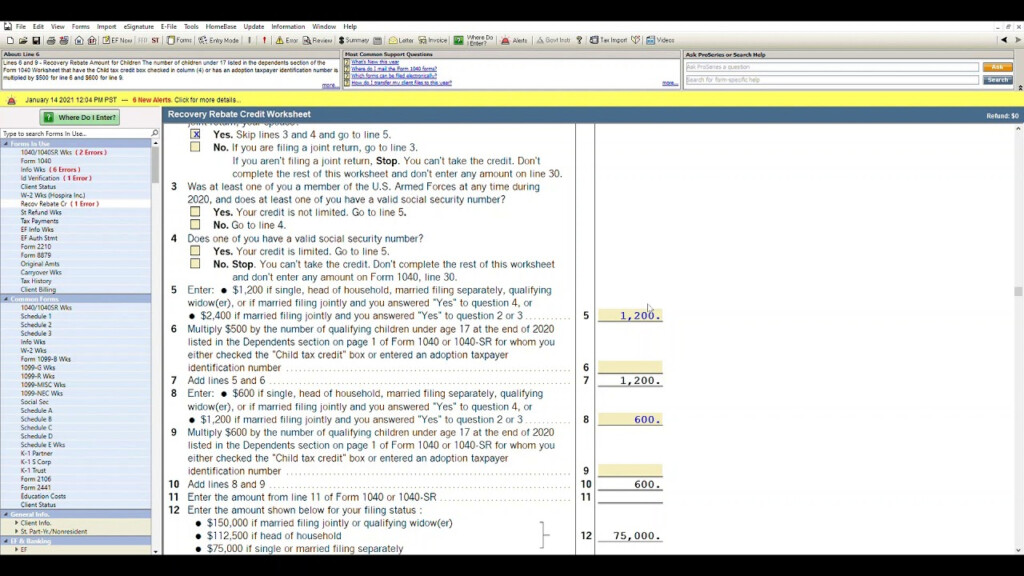Uncheck the Yes skip lines 3 and 4 box
Viewport: 1024px width, 576px height.
(x=195, y=134)
